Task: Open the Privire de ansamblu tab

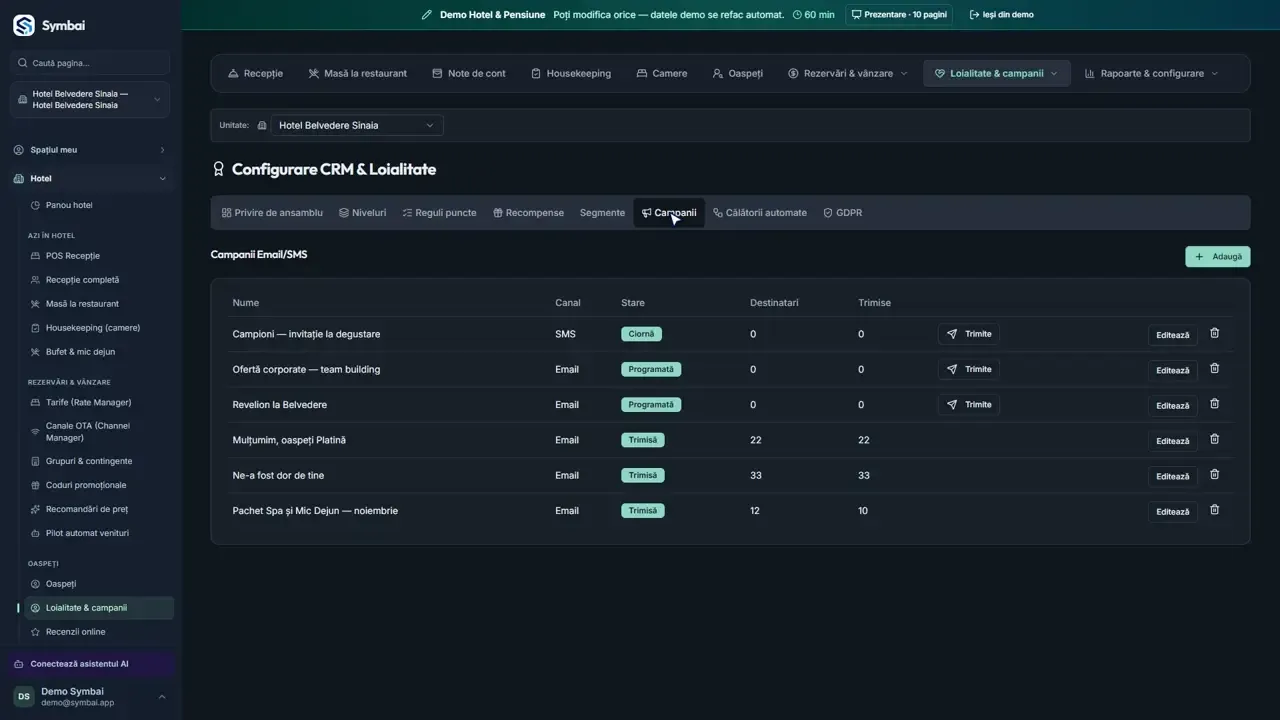Action: [272, 213]
